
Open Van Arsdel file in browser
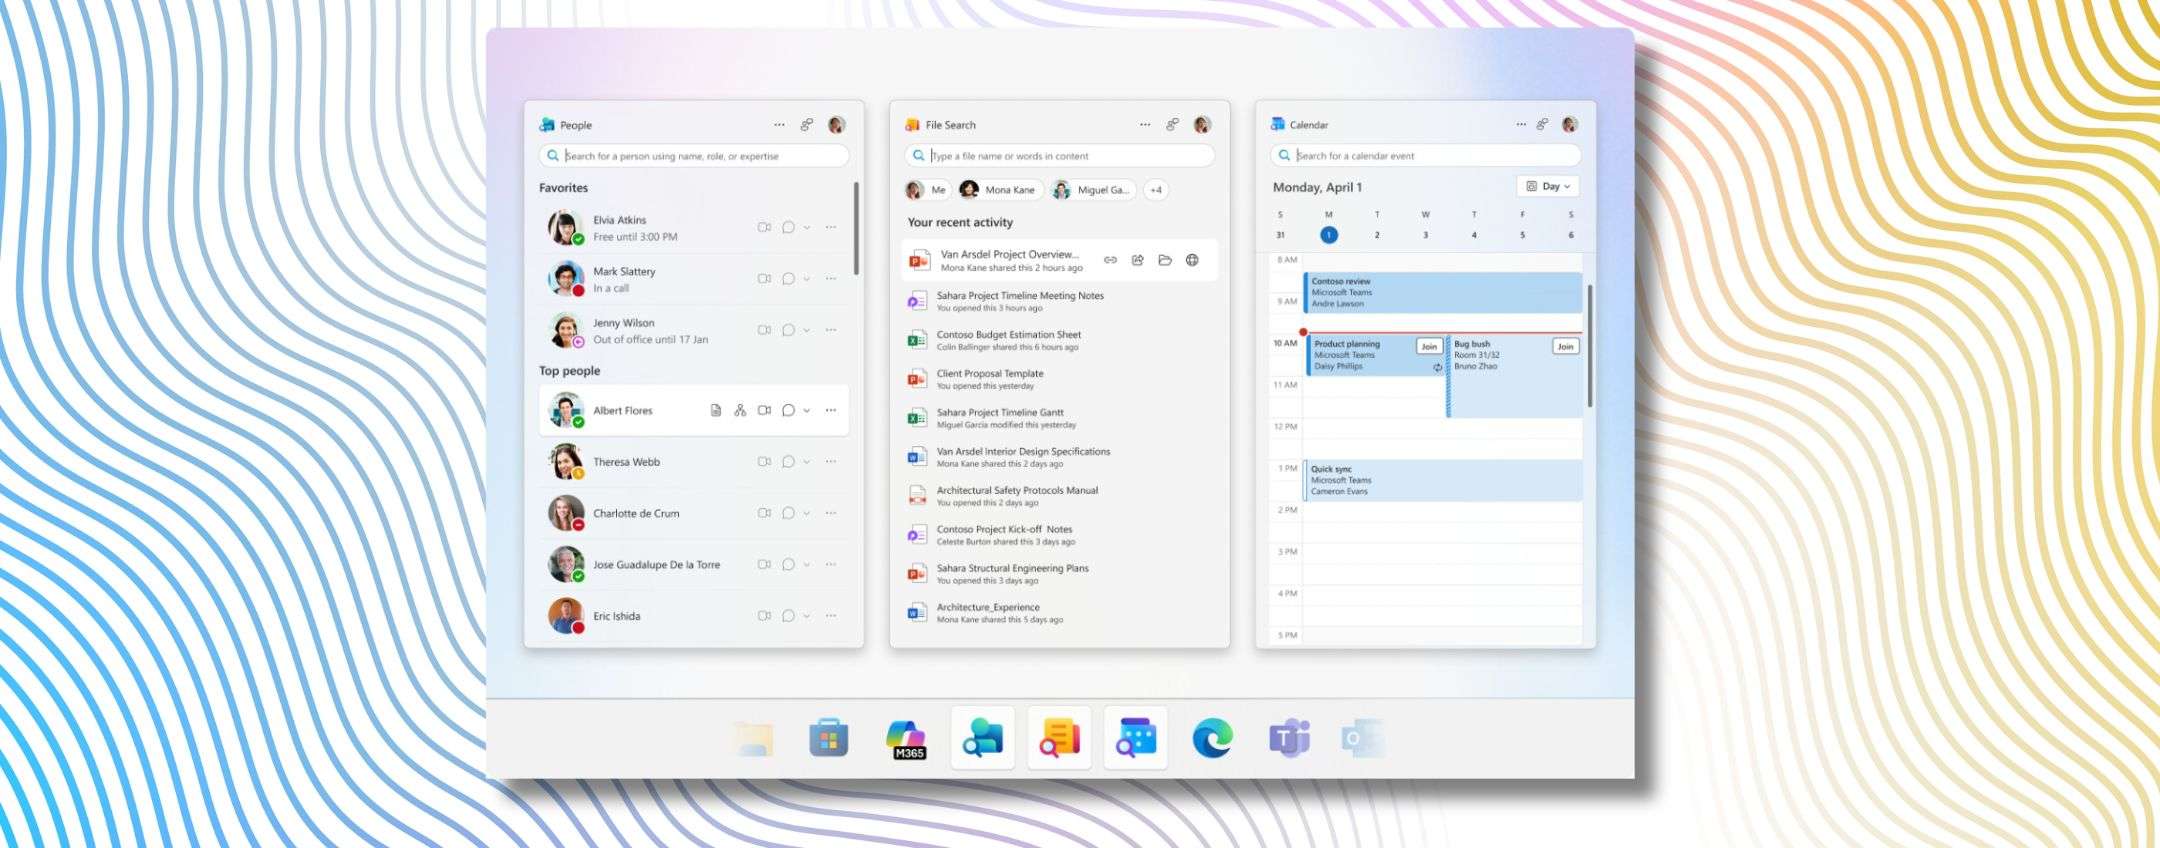1192,260
